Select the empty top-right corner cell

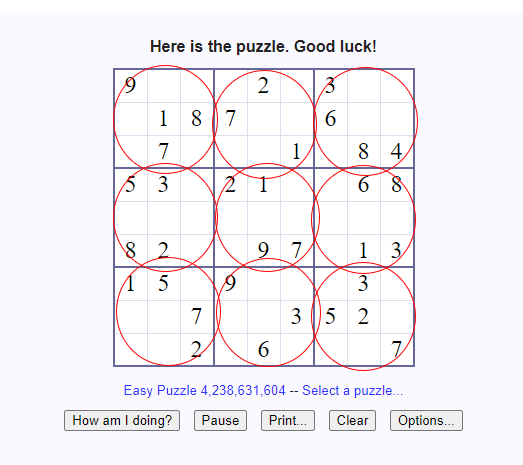click(397, 86)
